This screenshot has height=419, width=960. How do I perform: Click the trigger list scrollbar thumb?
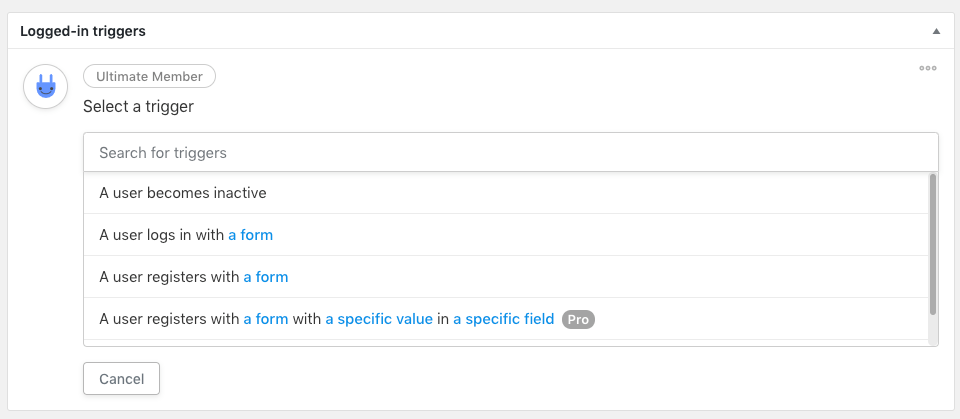(933, 244)
